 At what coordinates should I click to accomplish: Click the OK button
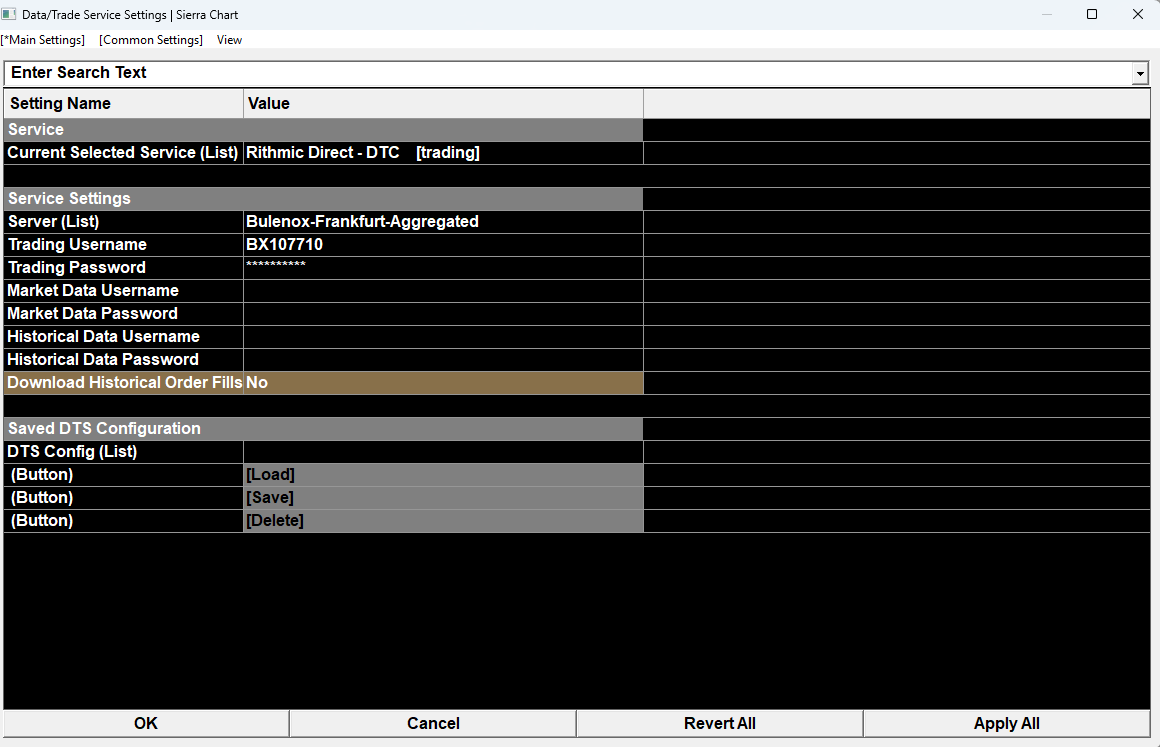(x=146, y=723)
